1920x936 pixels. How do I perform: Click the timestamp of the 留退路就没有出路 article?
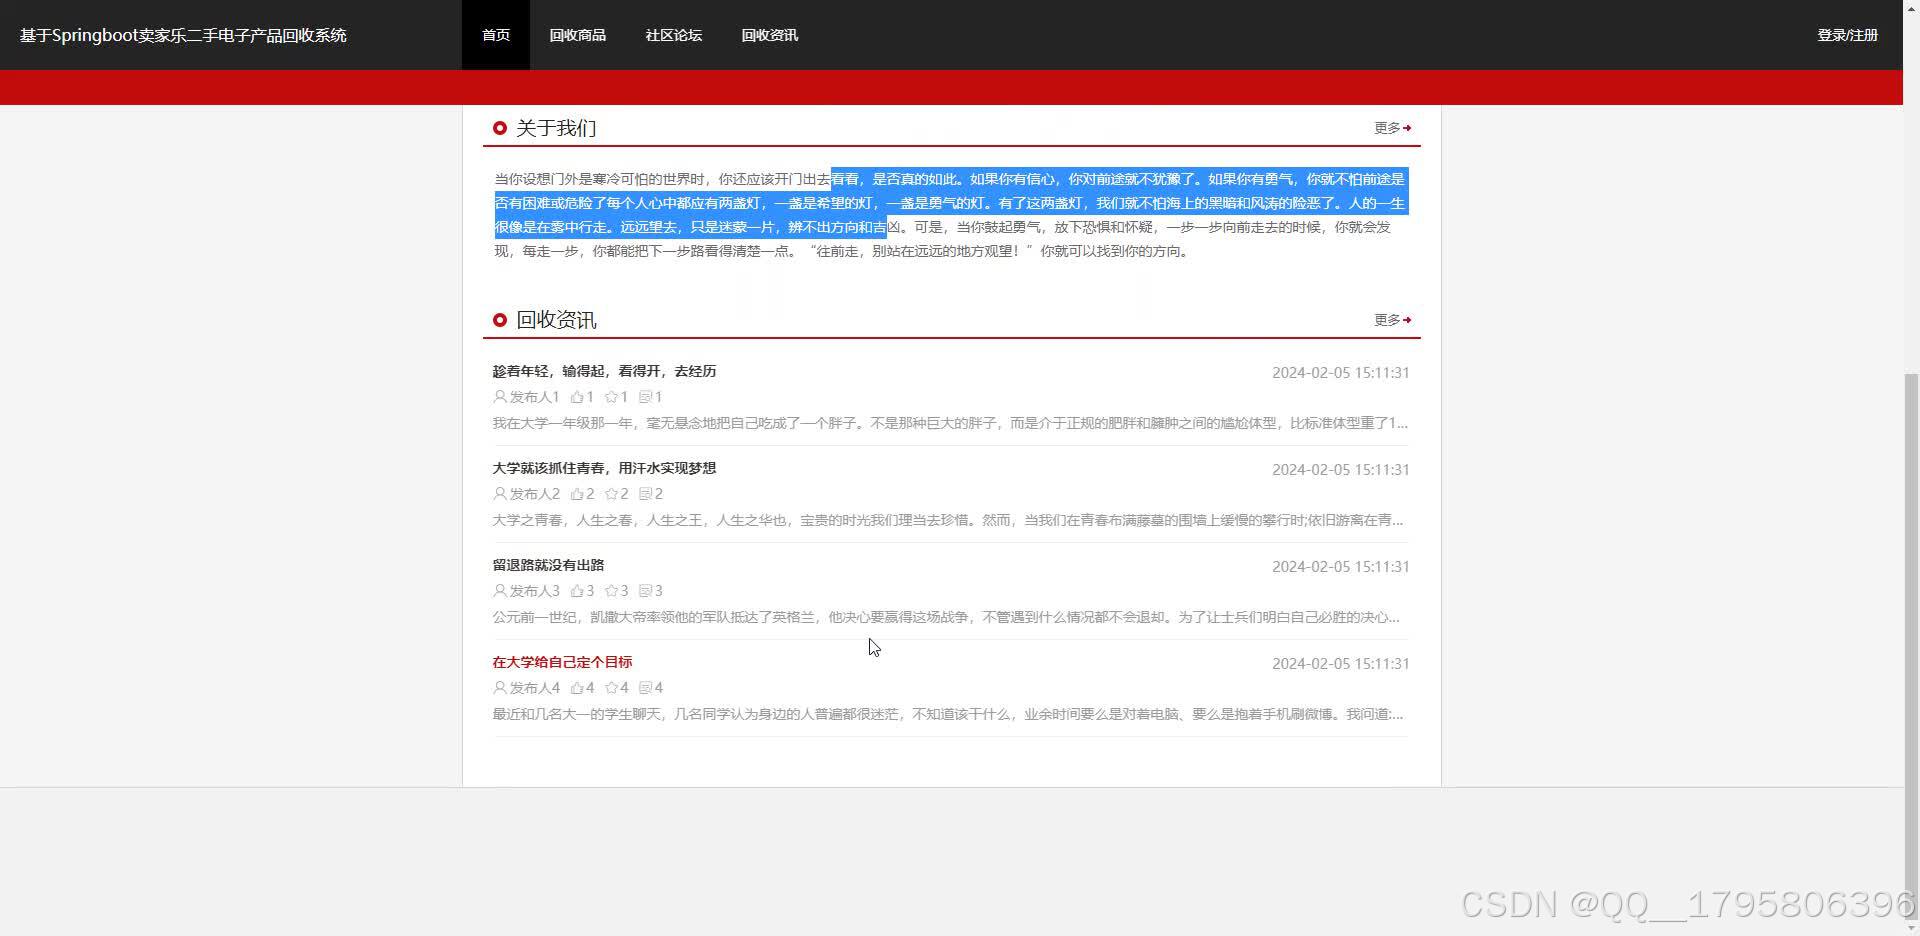point(1340,567)
